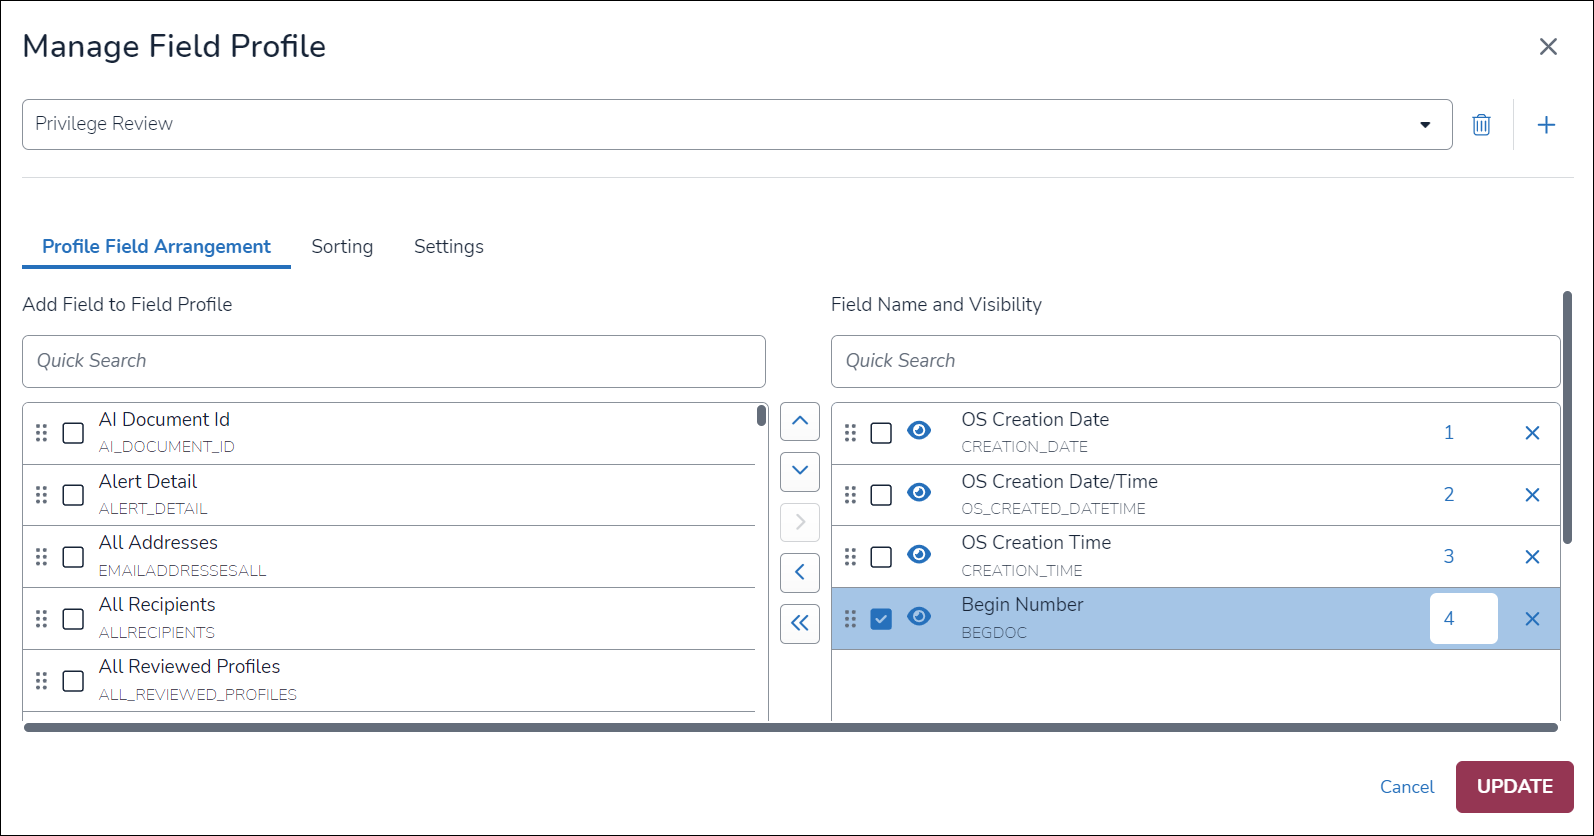The image size is (1594, 836).
Task: Click the bottom horizontal scrollbar
Action: [791, 728]
